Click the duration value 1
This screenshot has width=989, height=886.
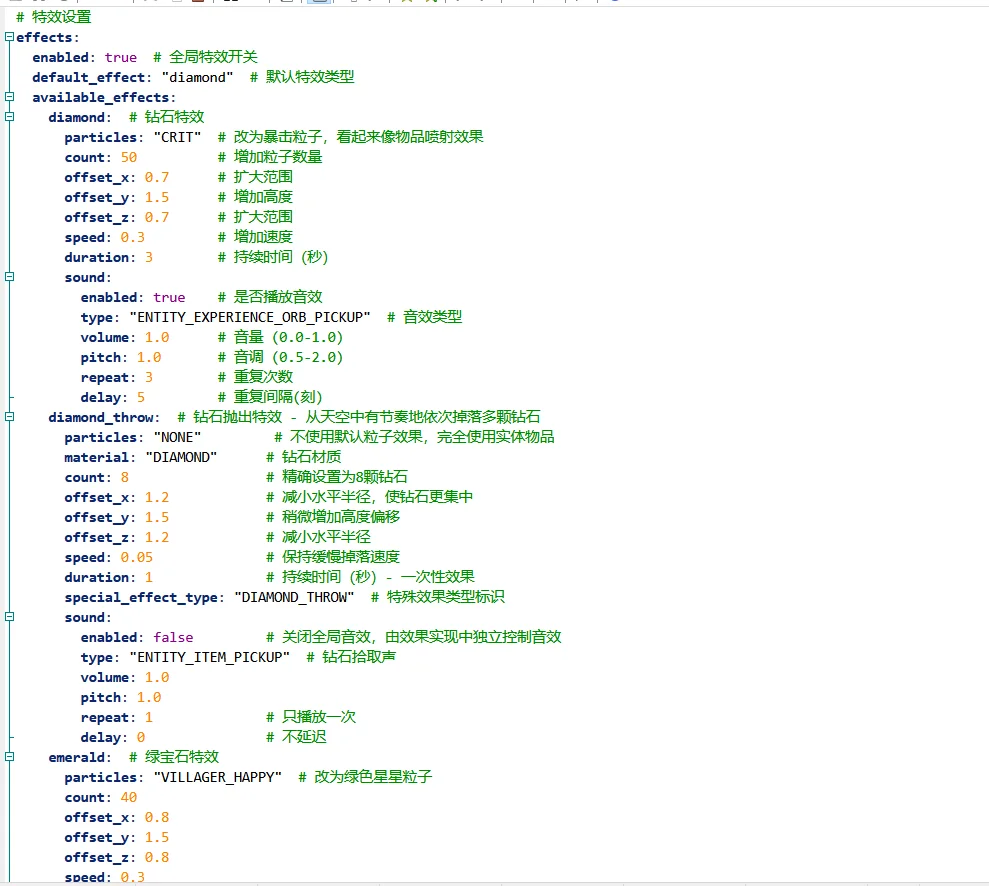click(149, 578)
